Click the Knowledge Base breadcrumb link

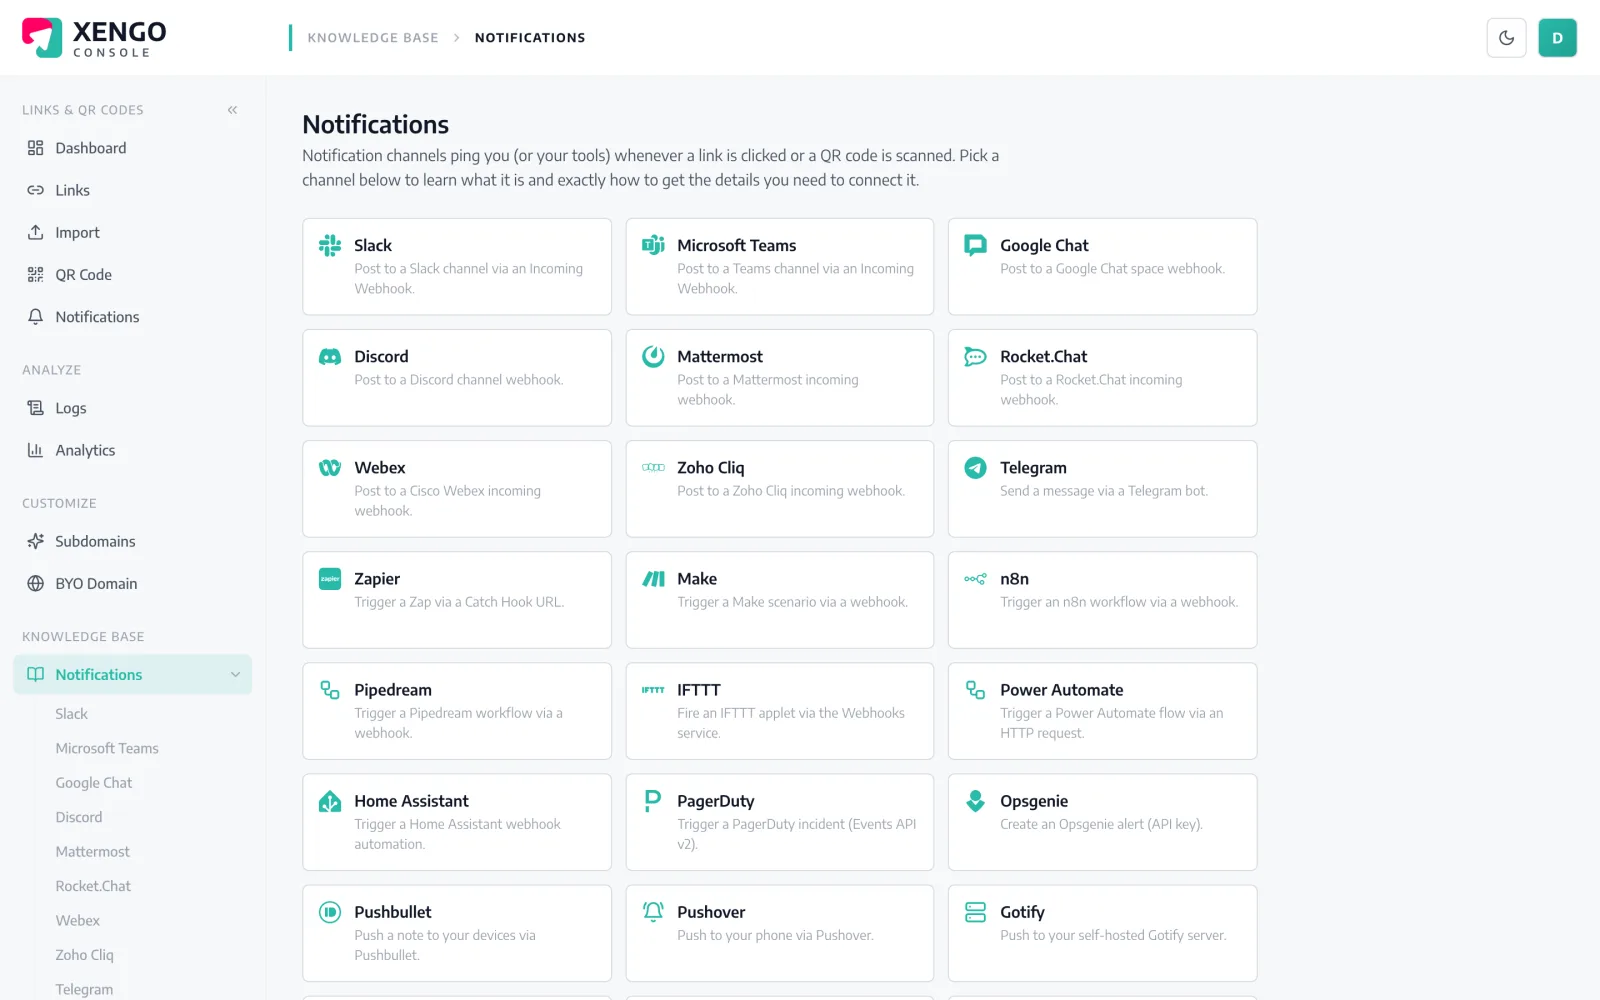pos(373,38)
